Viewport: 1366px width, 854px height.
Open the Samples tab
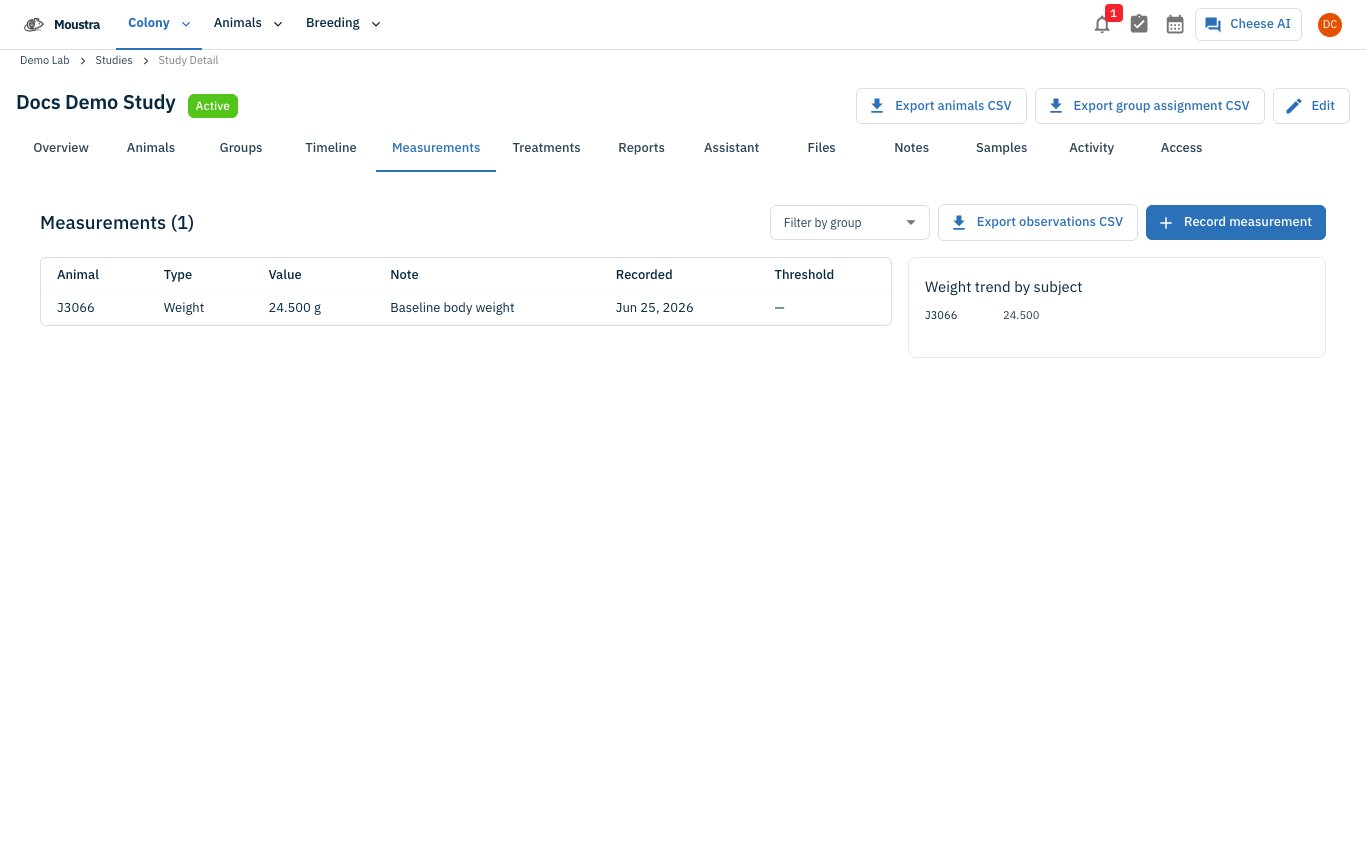[x=1002, y=148]
